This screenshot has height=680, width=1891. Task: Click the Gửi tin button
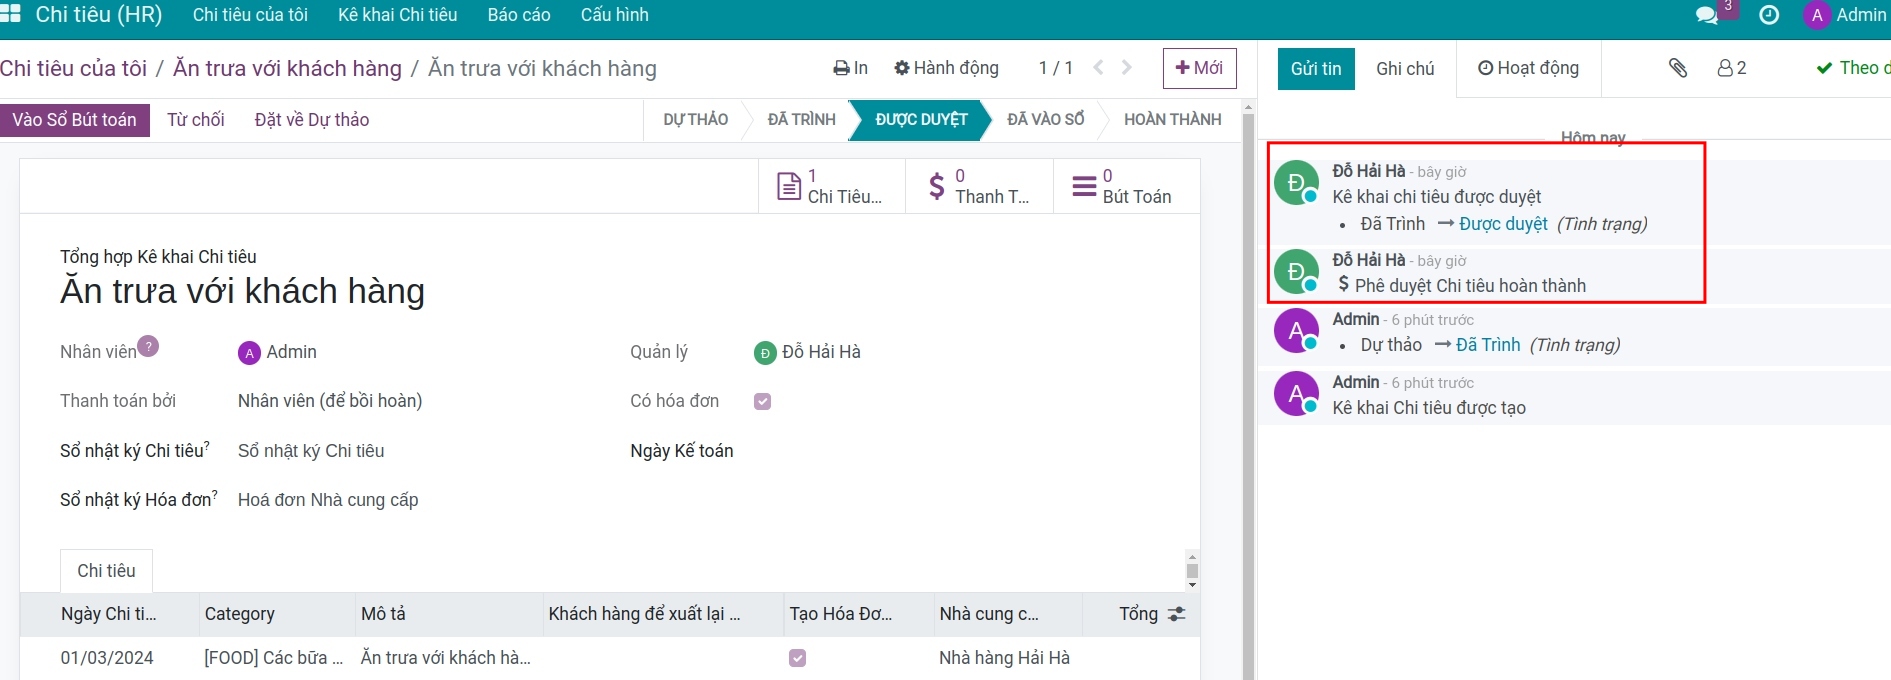(1316, 68)
